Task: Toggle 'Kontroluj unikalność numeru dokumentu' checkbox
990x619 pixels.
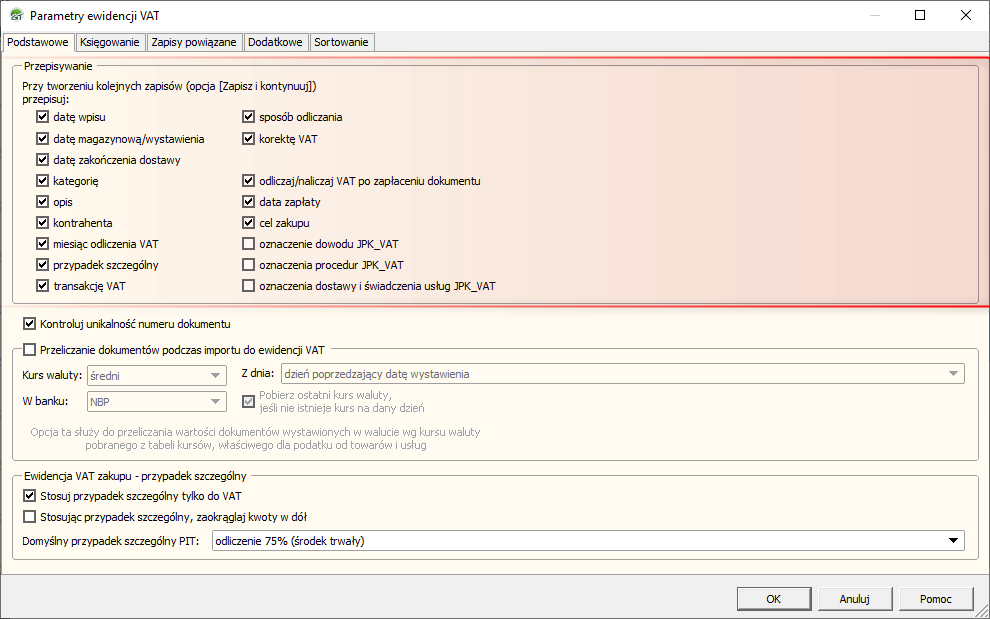Action: 29,325
